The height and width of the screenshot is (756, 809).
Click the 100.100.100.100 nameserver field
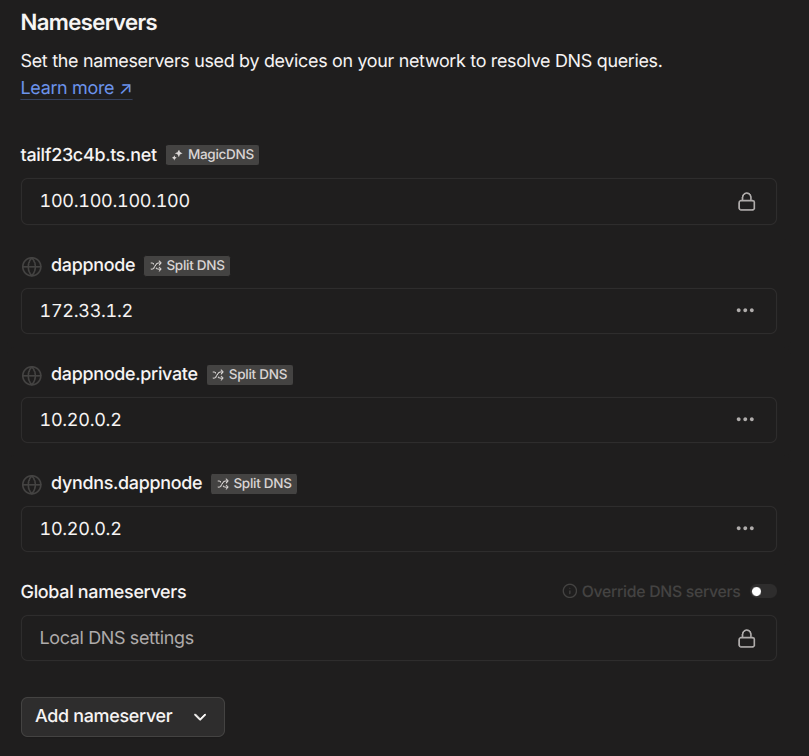pos(380,202)
